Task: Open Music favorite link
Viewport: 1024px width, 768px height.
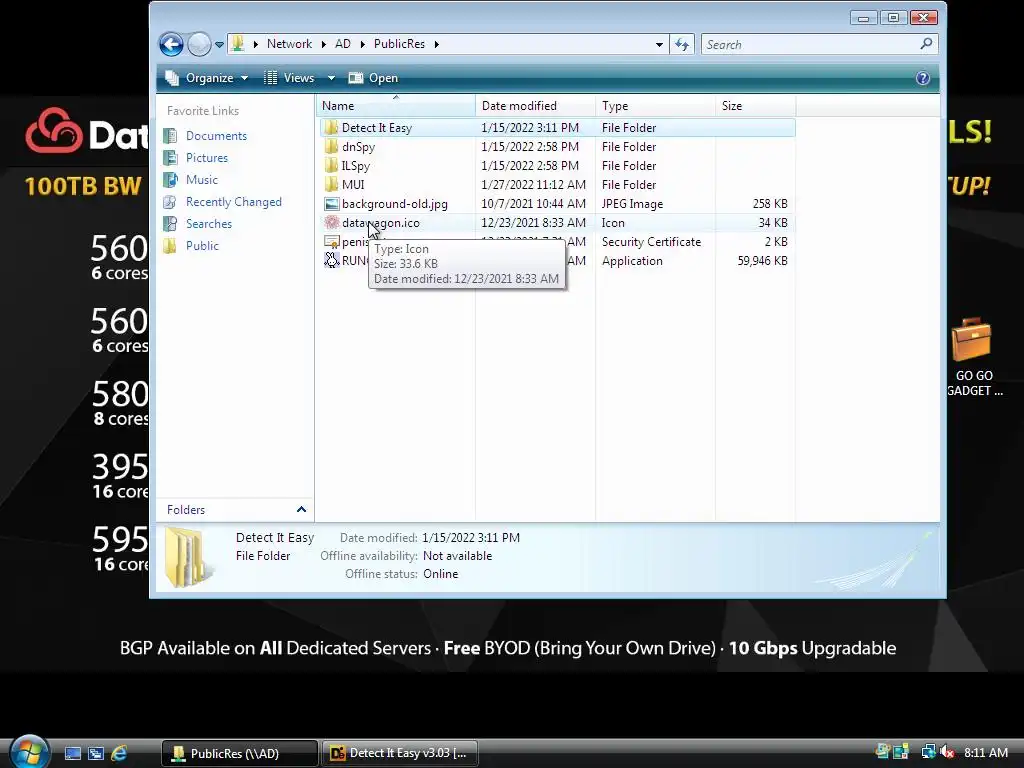Action: [202, 180]
